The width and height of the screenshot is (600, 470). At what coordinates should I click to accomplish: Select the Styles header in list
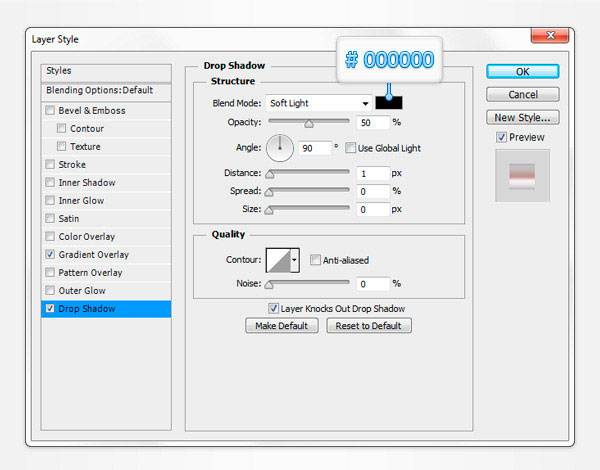pos(106,72)
